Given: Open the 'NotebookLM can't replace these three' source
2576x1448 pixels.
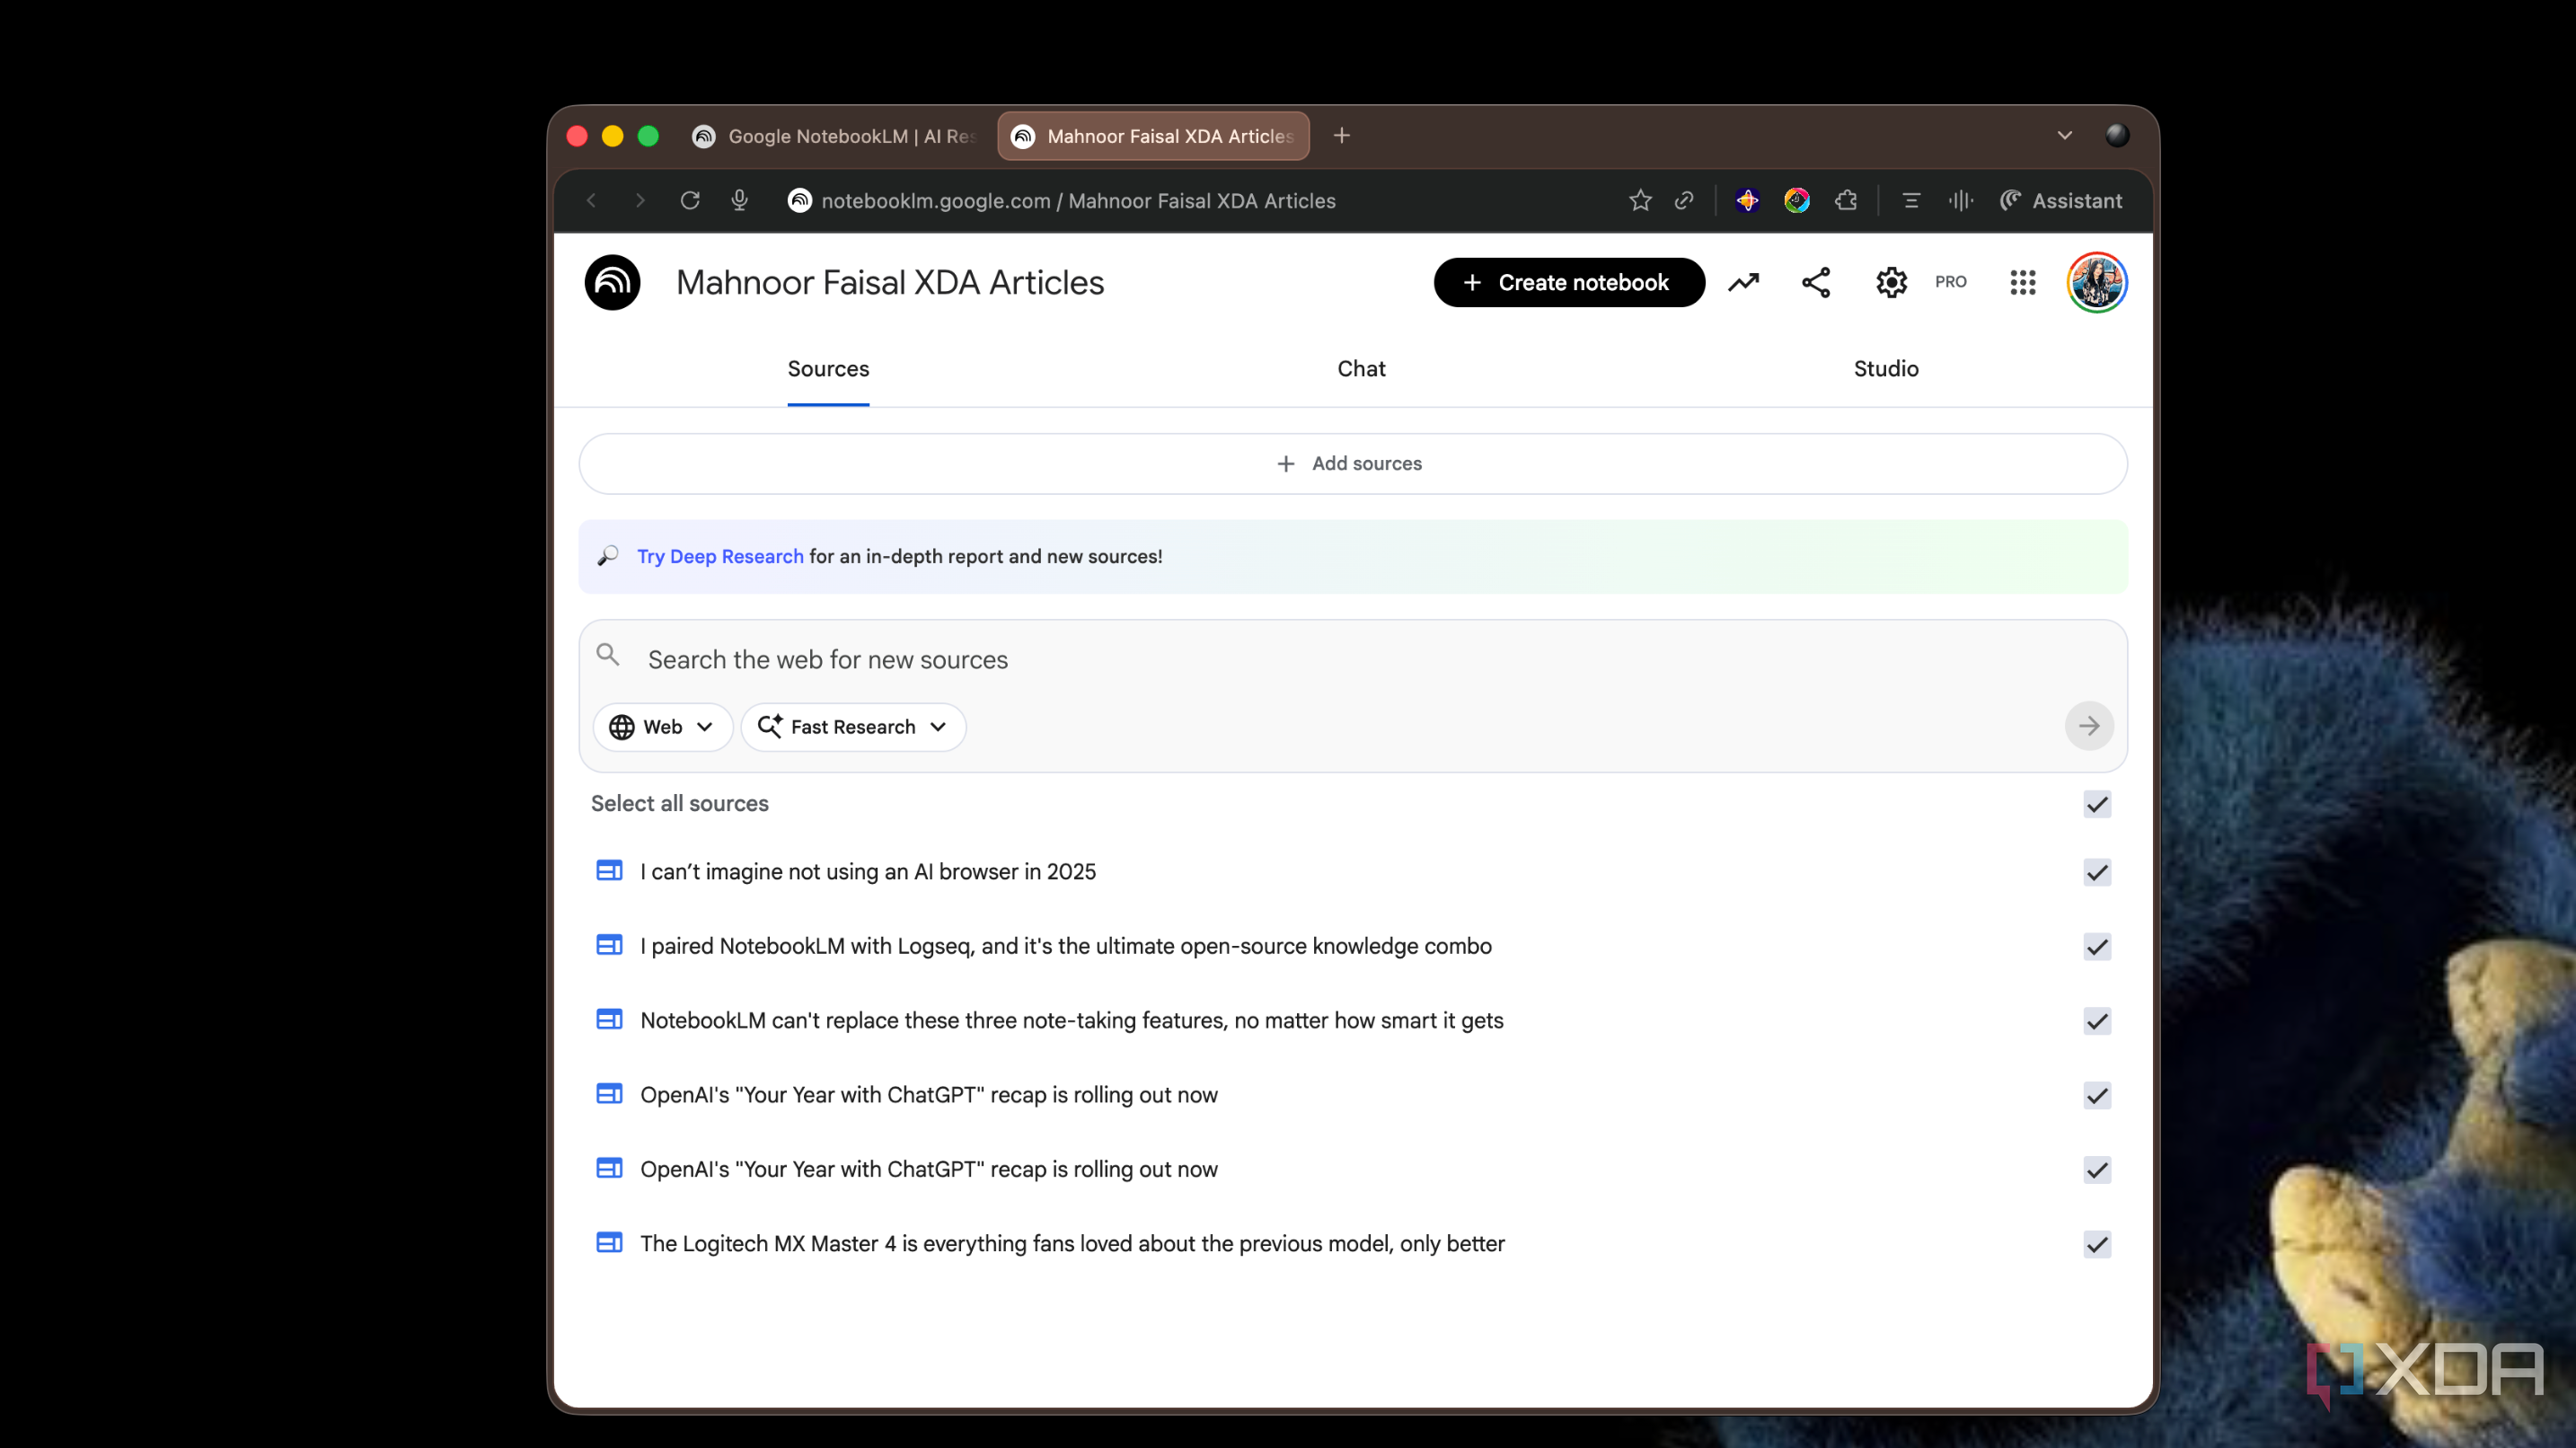Looking at the screenshot, I should pos(1072,1021).
